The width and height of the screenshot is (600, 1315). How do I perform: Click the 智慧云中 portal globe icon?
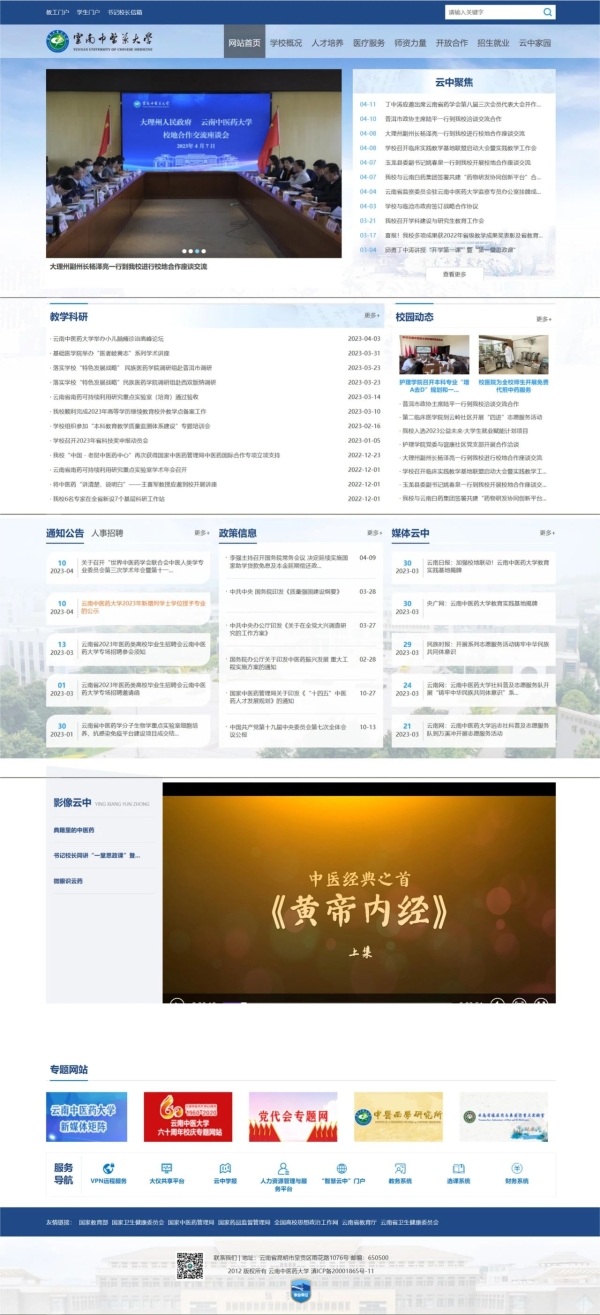341,1168
